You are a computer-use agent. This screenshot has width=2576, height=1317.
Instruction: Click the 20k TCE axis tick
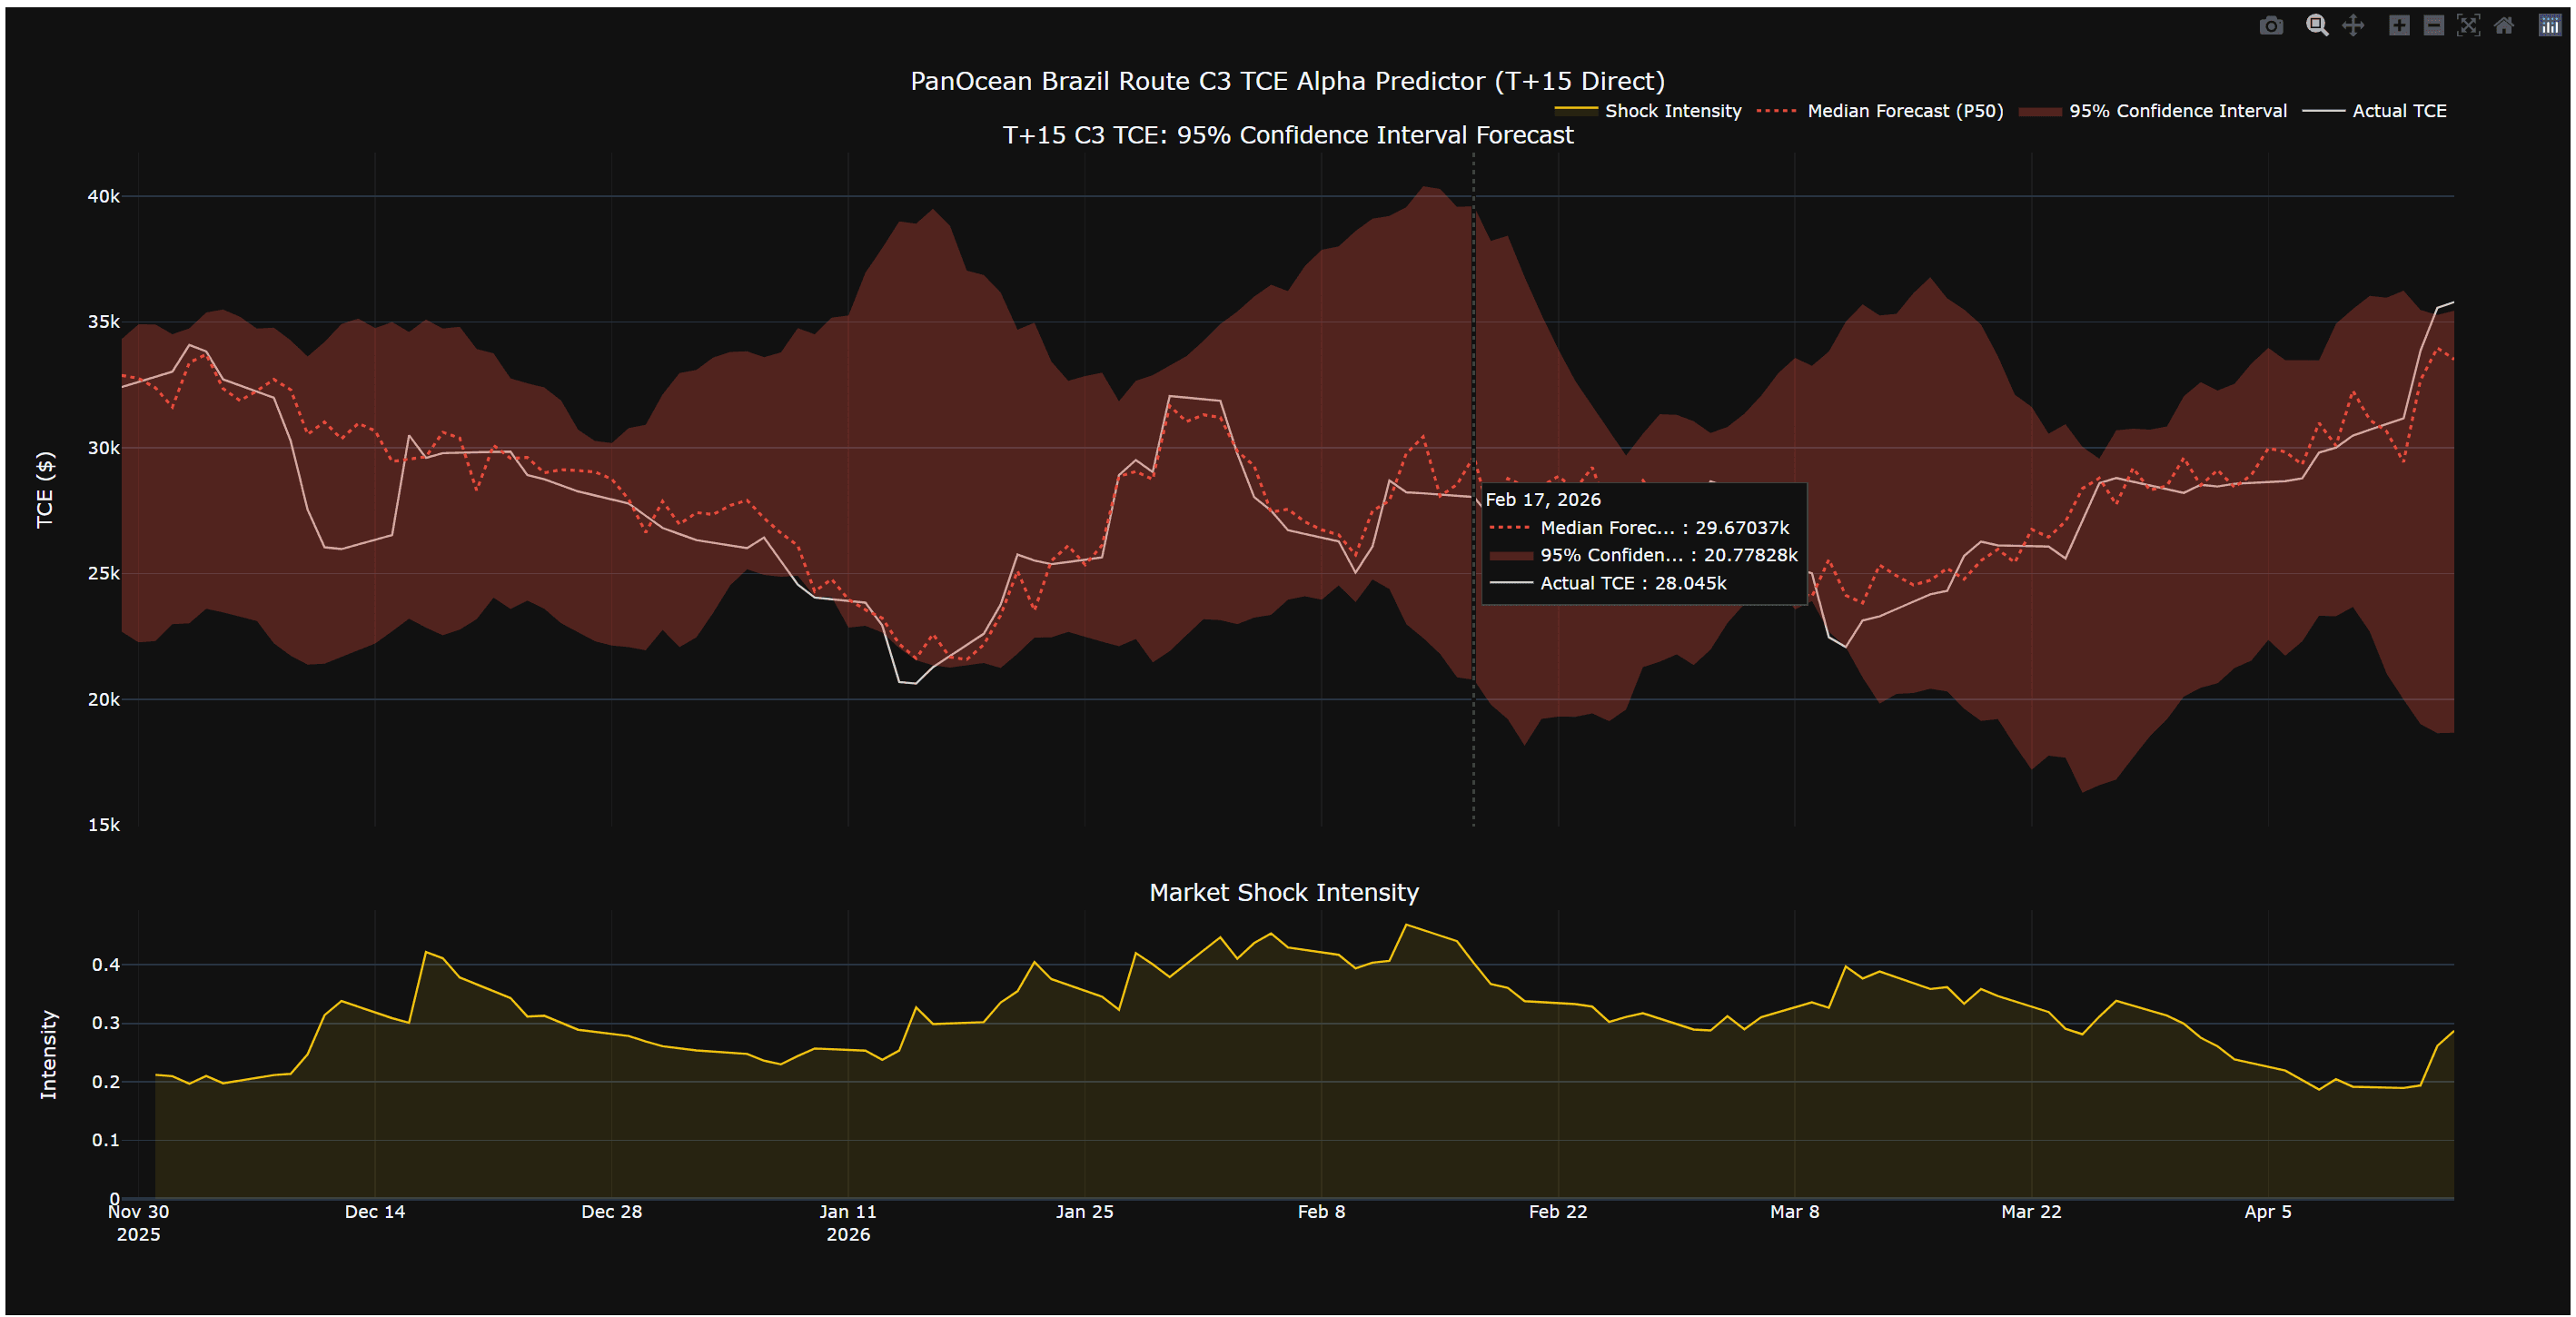[x=104, y=700]
